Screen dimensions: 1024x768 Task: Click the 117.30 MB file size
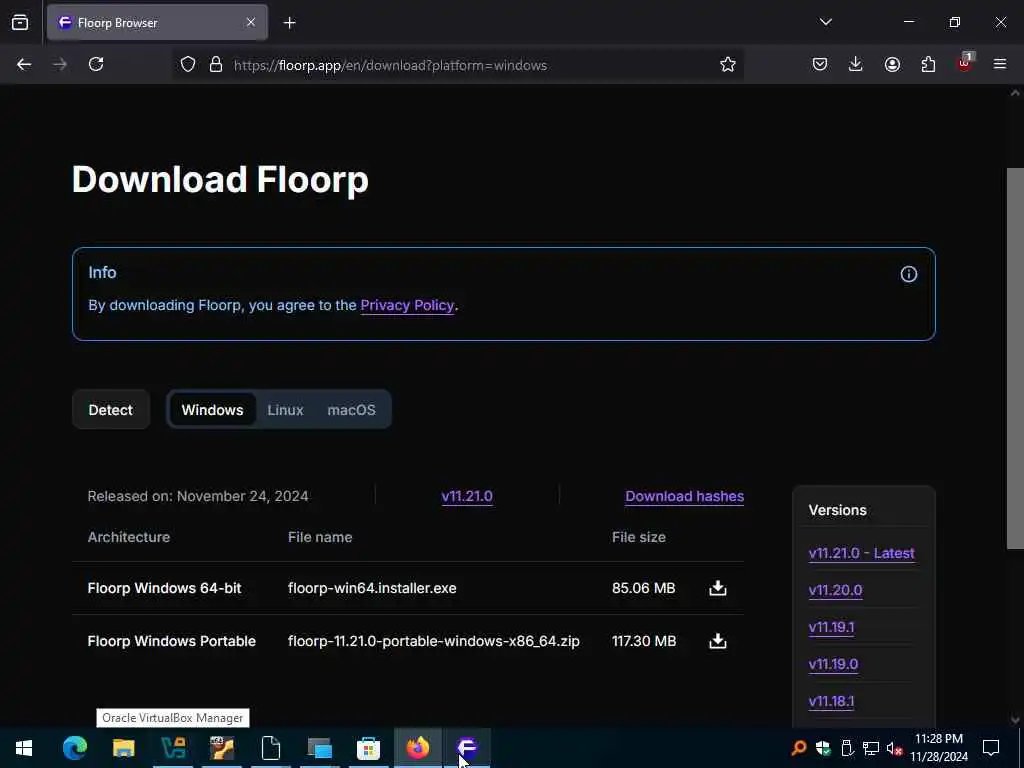tap(644, 641)
